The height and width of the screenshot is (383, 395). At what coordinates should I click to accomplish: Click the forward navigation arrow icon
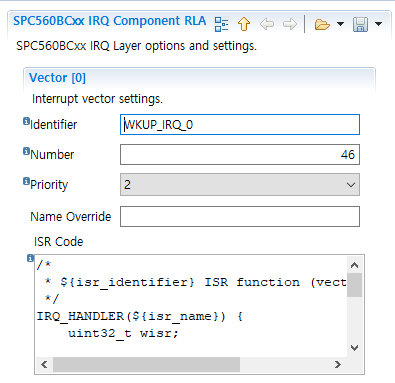tap(290, 24)
